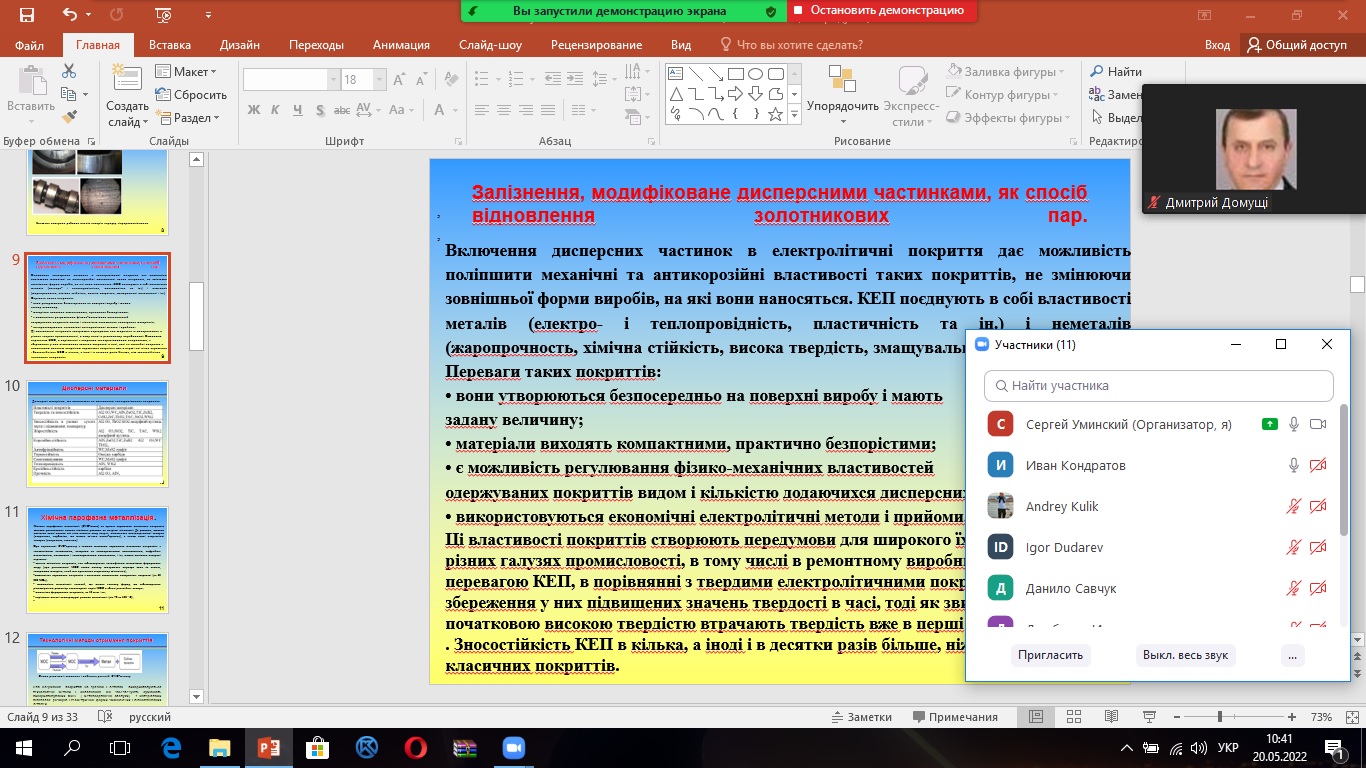Click the Undo arrow icon
1366x768 pixels.
pos(70,15)
